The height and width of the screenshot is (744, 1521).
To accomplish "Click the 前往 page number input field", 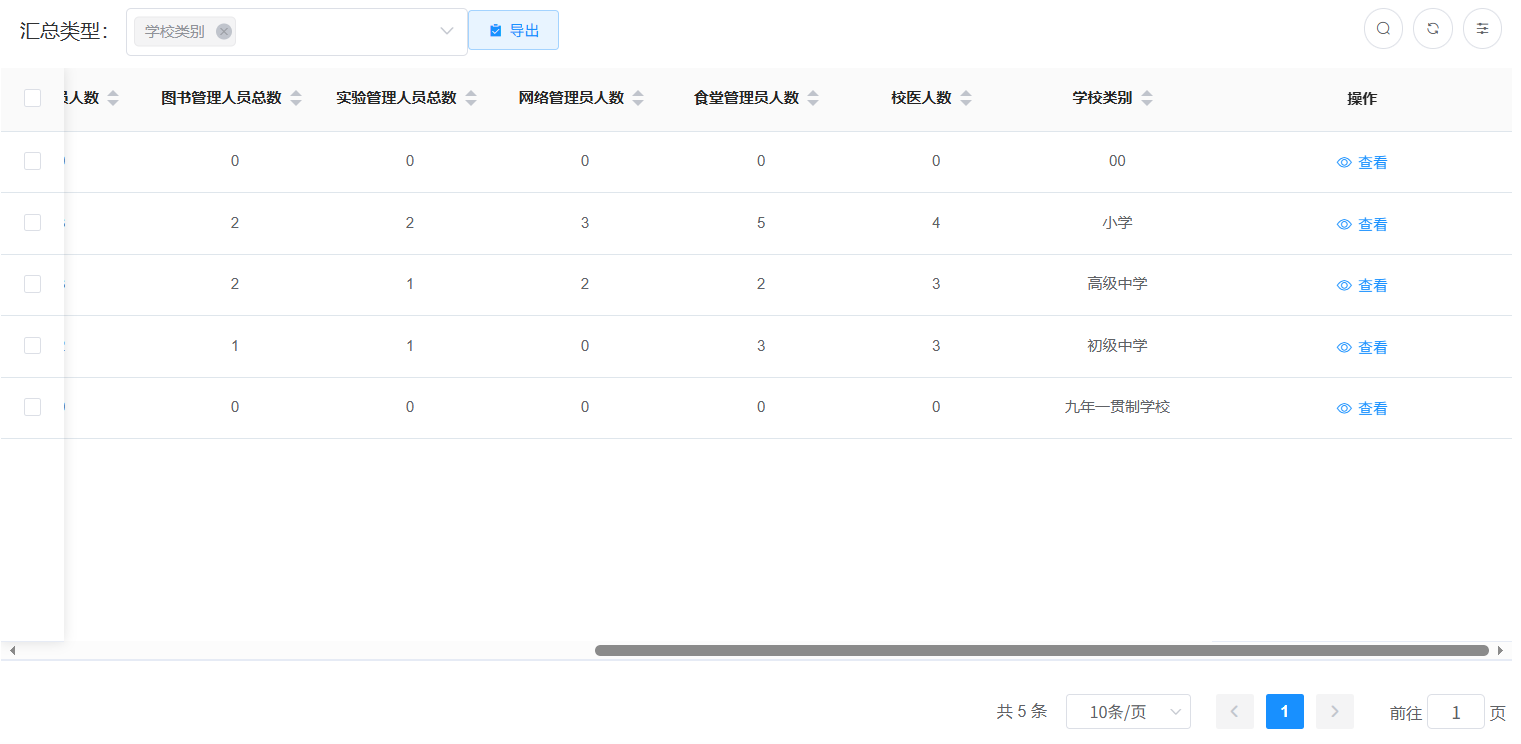I will [1455, 712].
